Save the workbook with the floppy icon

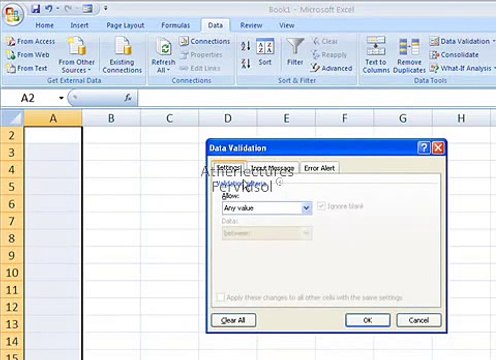point(35,9)
